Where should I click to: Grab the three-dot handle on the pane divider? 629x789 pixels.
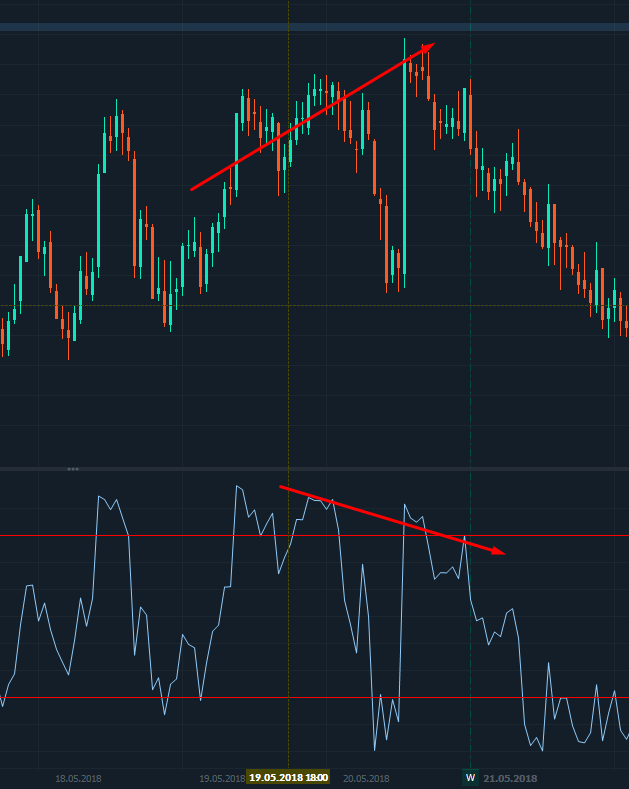coord(73,469)
